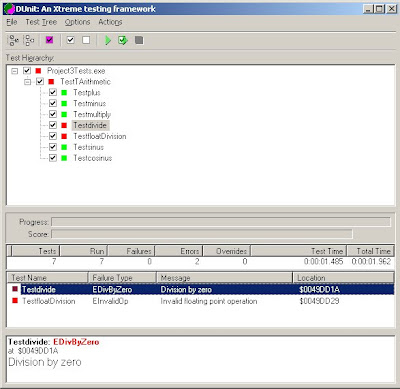Select the Testminus tree item

tap(89, 103)
